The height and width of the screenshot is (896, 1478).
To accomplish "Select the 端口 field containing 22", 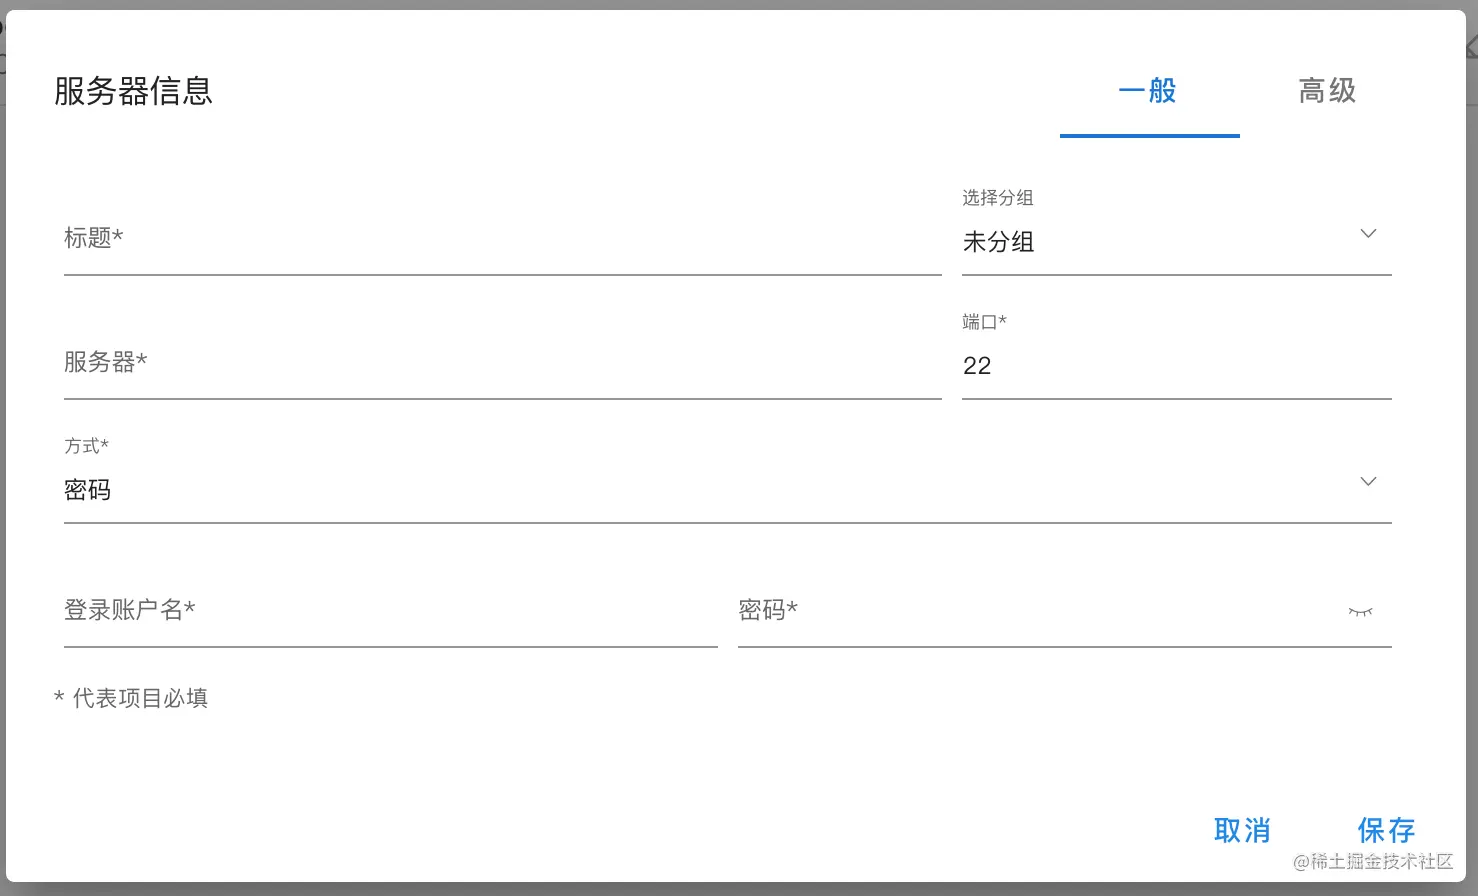I will [1176, 356].
